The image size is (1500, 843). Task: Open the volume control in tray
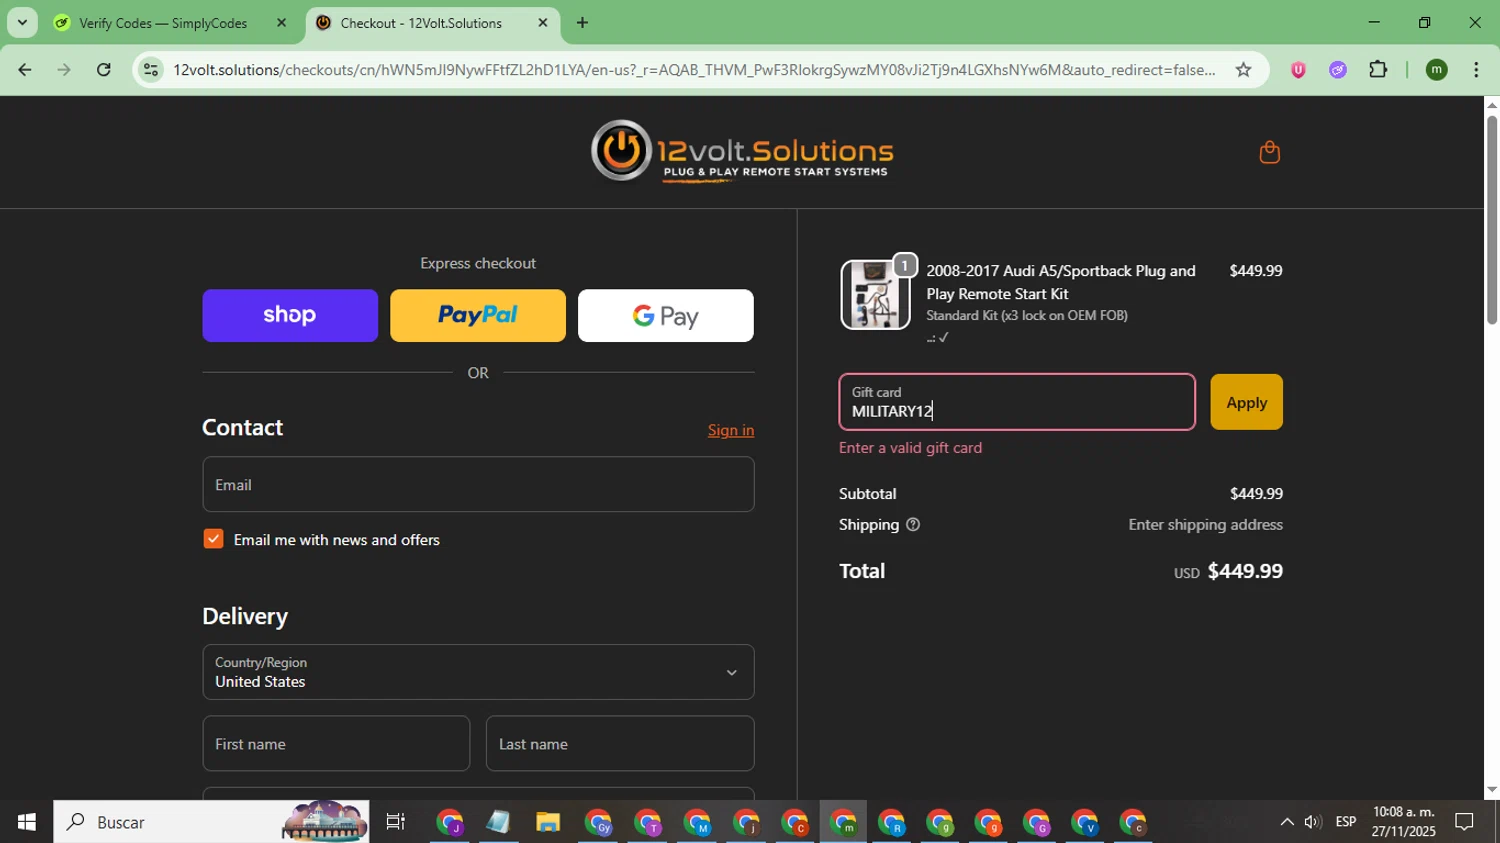pyautogui.click(x=1312, y=822)
